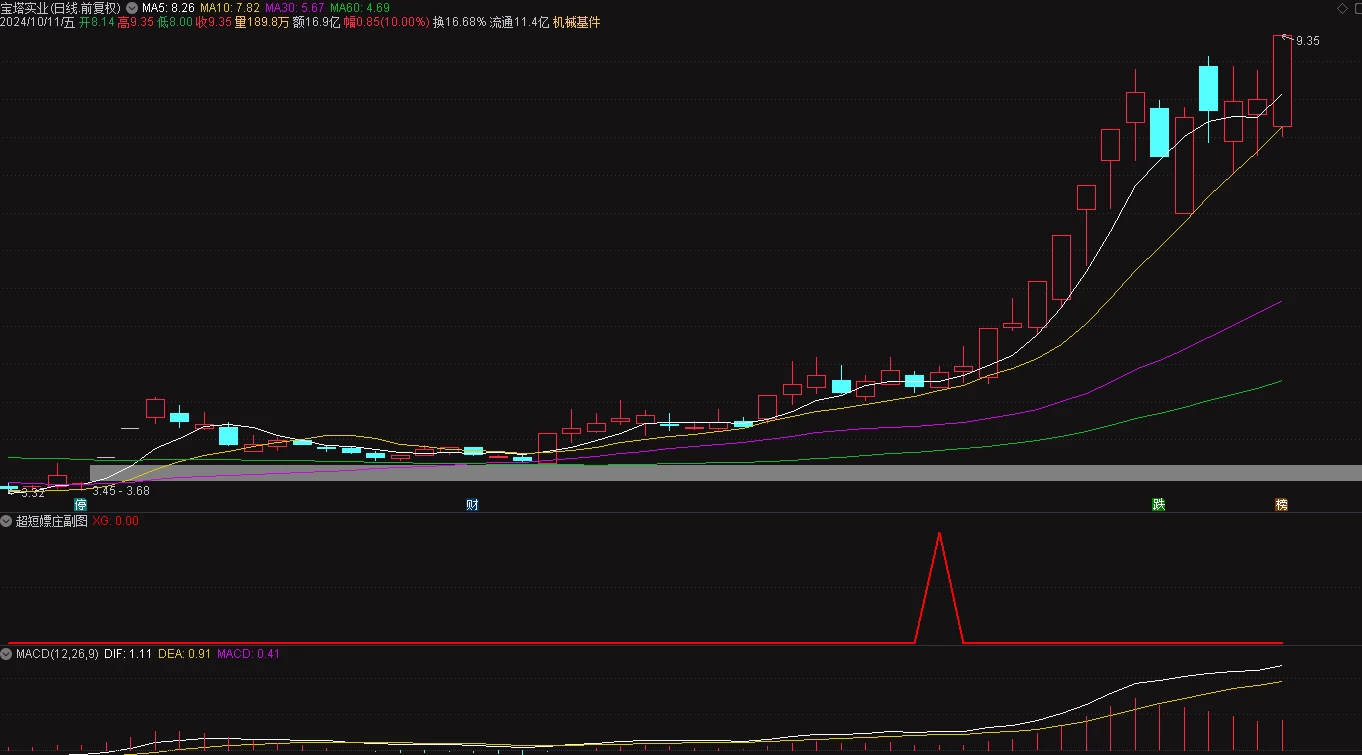Click the low price 低8.00
Viewport: 1362px width, 755px height.
(x=175, y=22)
